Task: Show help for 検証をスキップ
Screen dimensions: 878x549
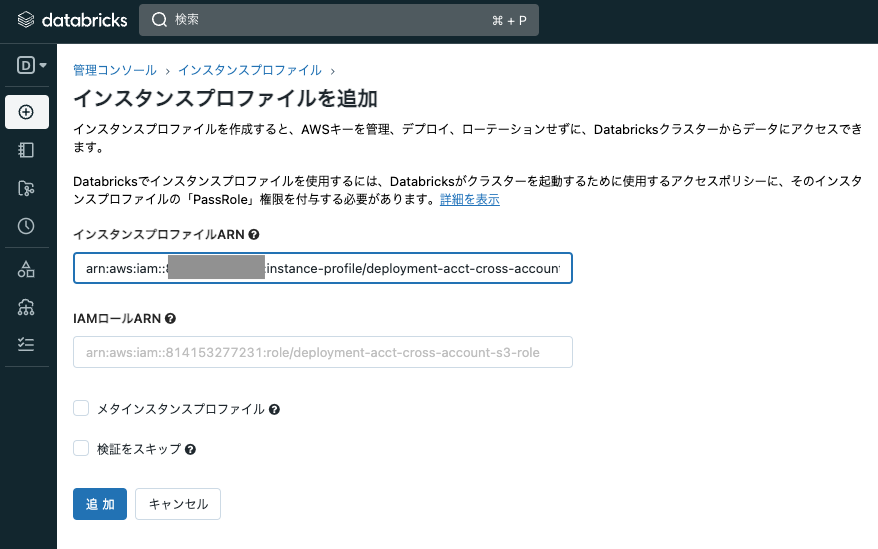Action: (x=190, y=449)
